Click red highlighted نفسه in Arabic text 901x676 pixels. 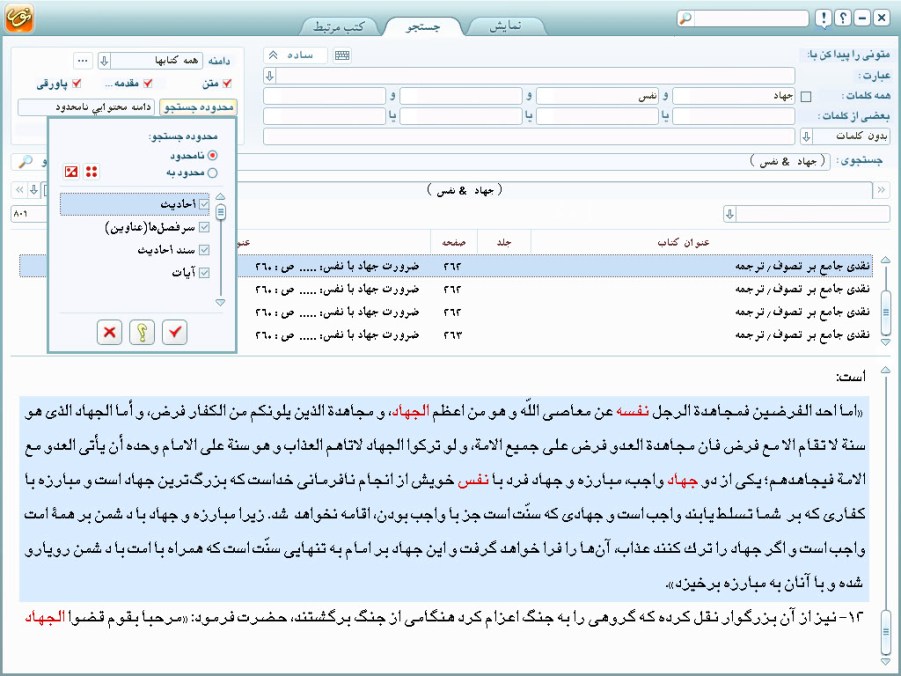point(633,411)
